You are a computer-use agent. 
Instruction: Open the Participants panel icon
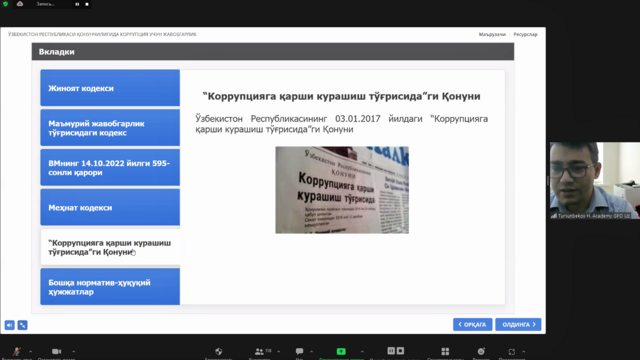click(x=260, y=351)
